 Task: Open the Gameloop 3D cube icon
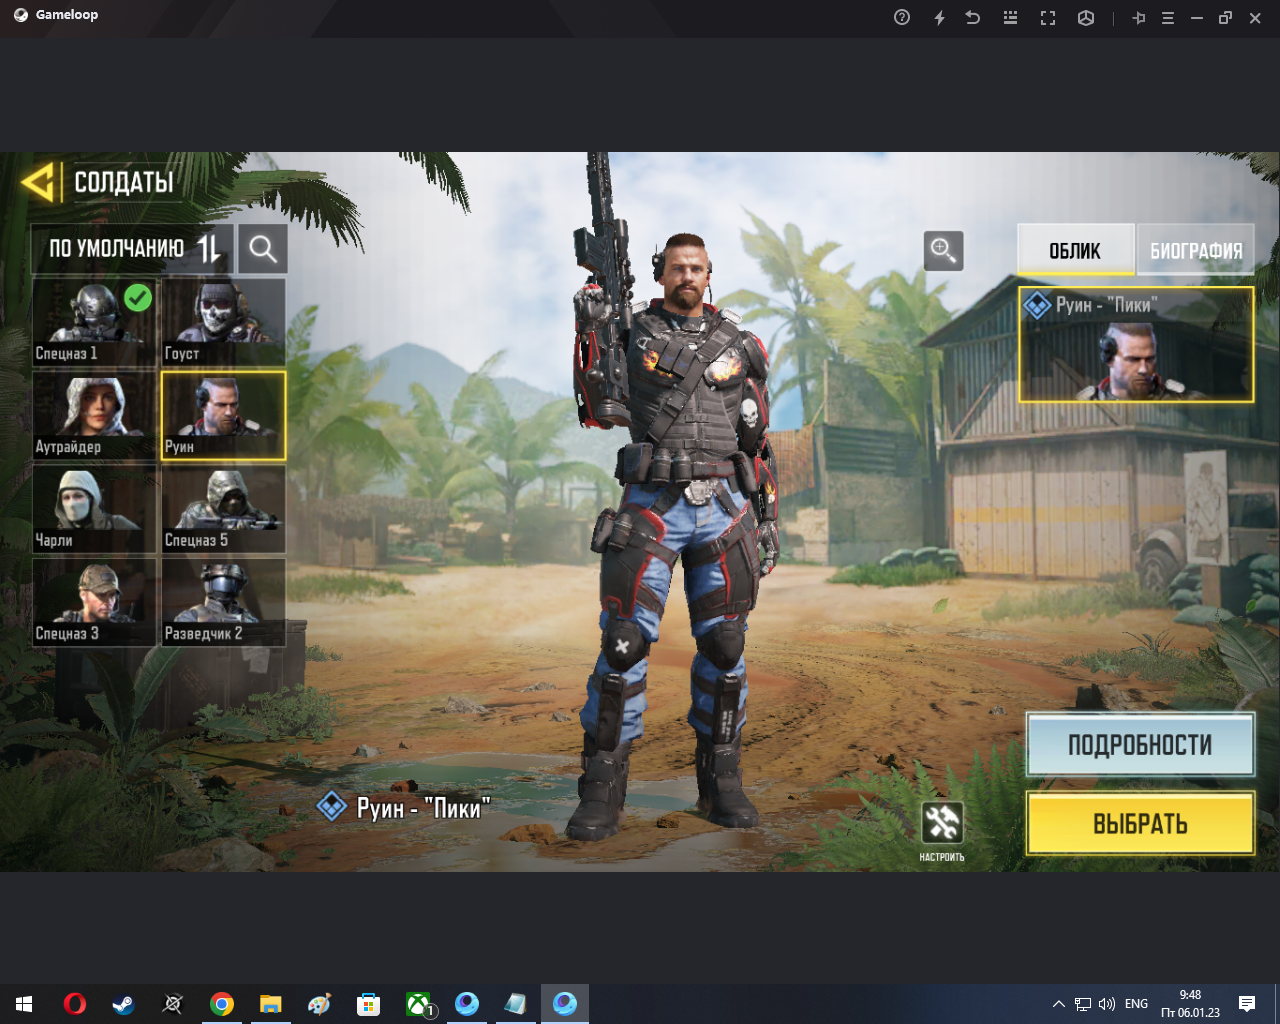click(1086, 18)
